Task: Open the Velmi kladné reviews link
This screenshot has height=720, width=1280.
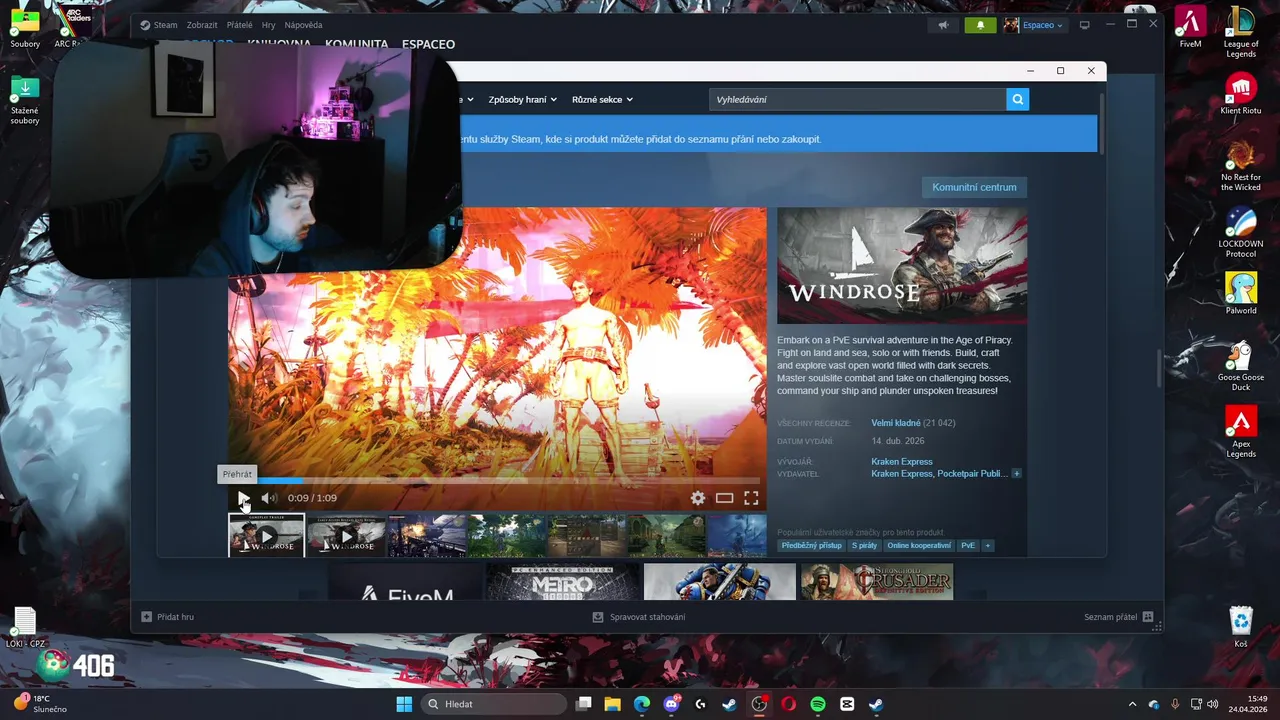Action: point(895,423)
